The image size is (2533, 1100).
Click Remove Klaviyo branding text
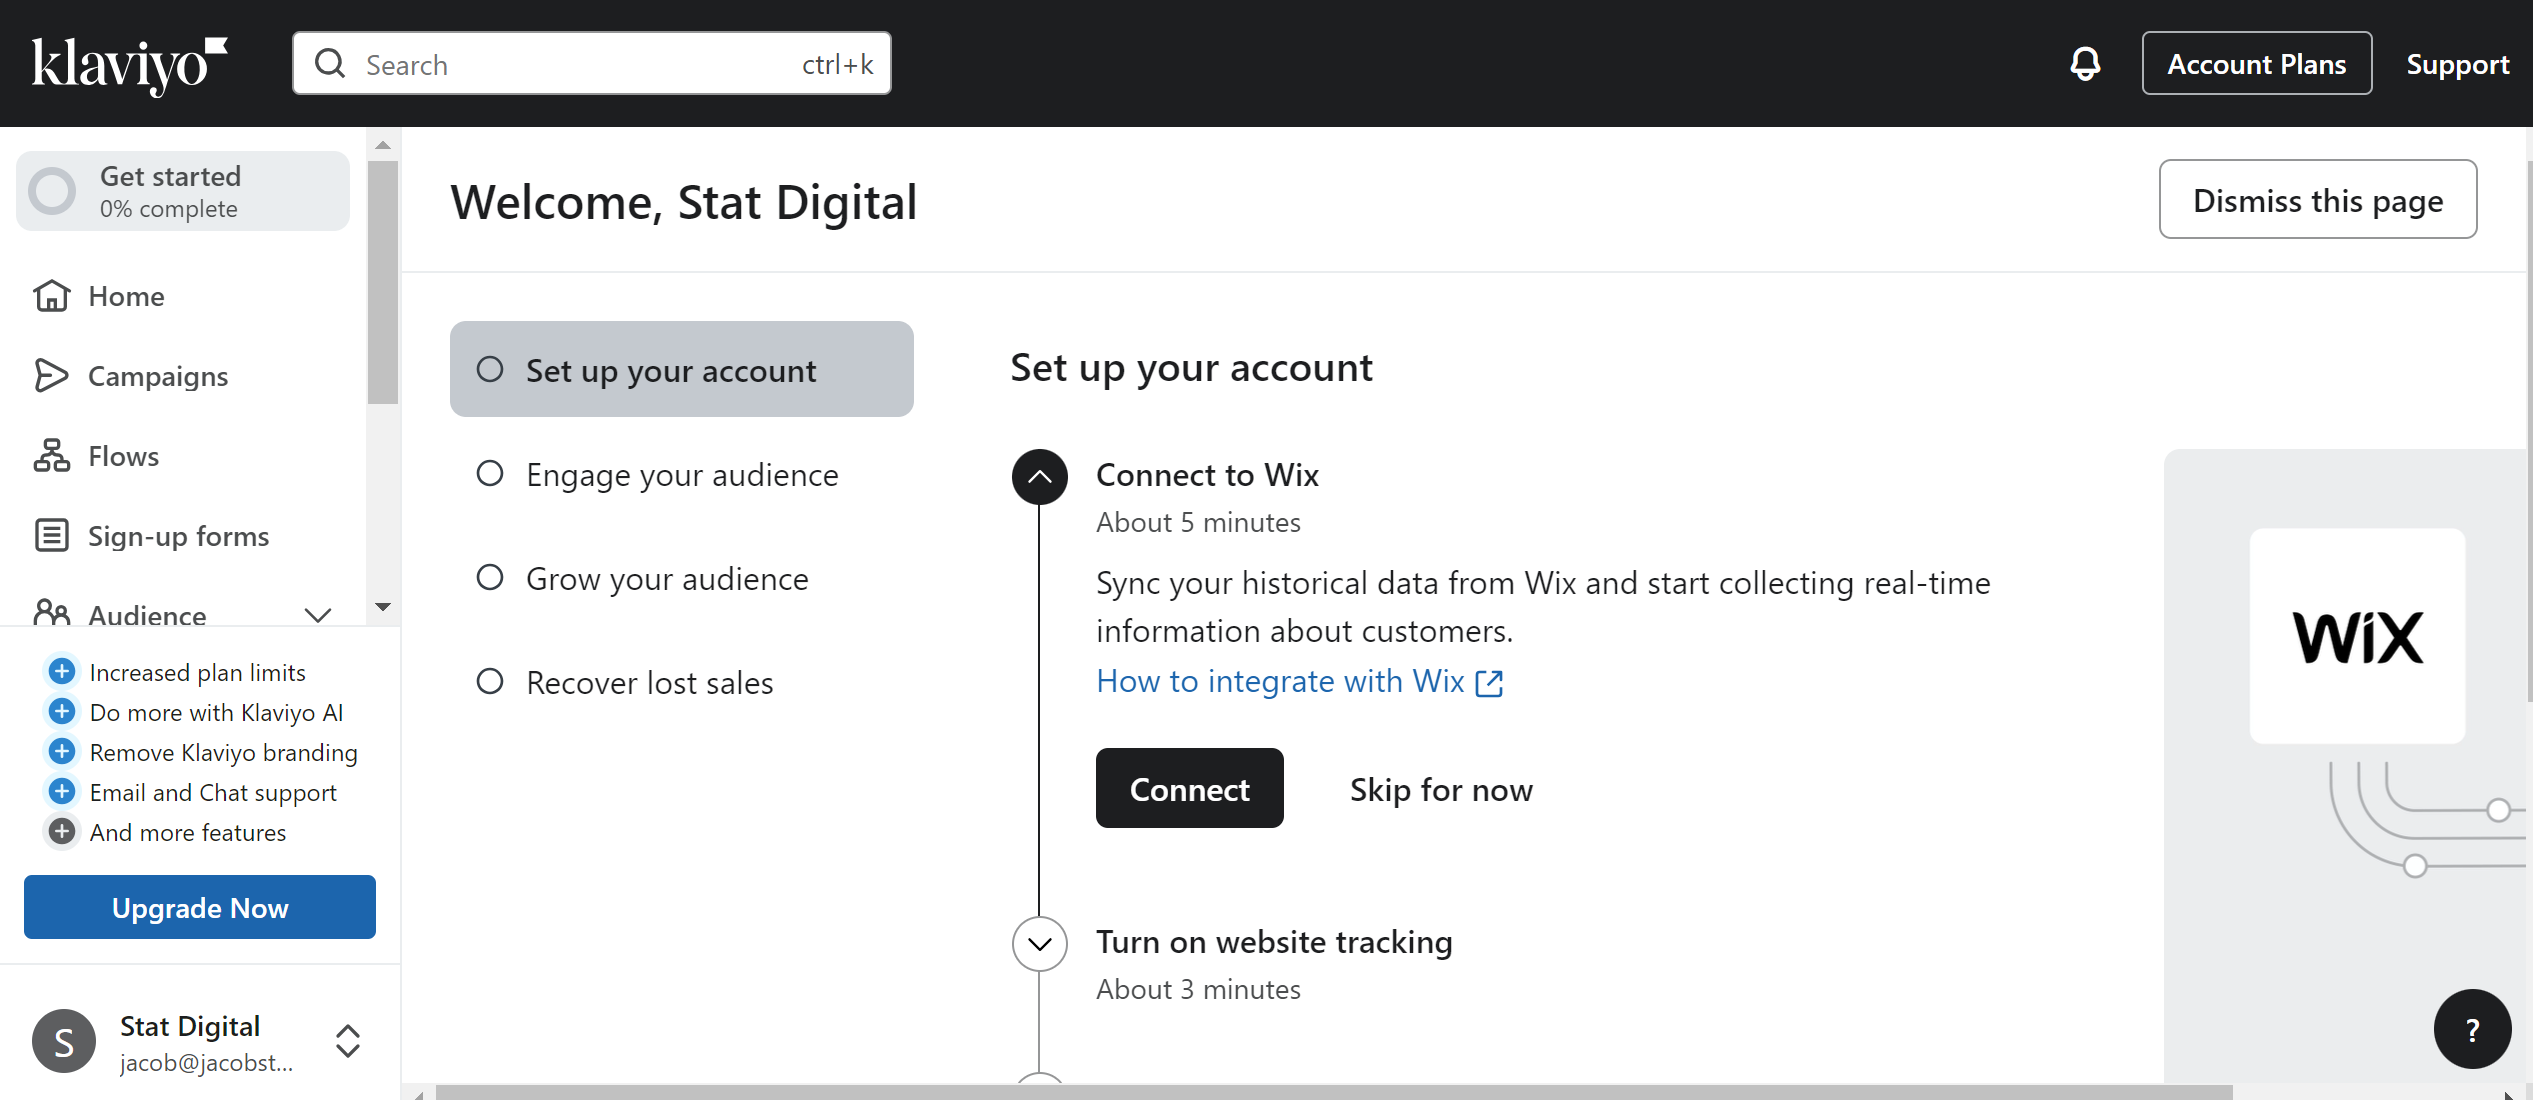tap(224, 752)
